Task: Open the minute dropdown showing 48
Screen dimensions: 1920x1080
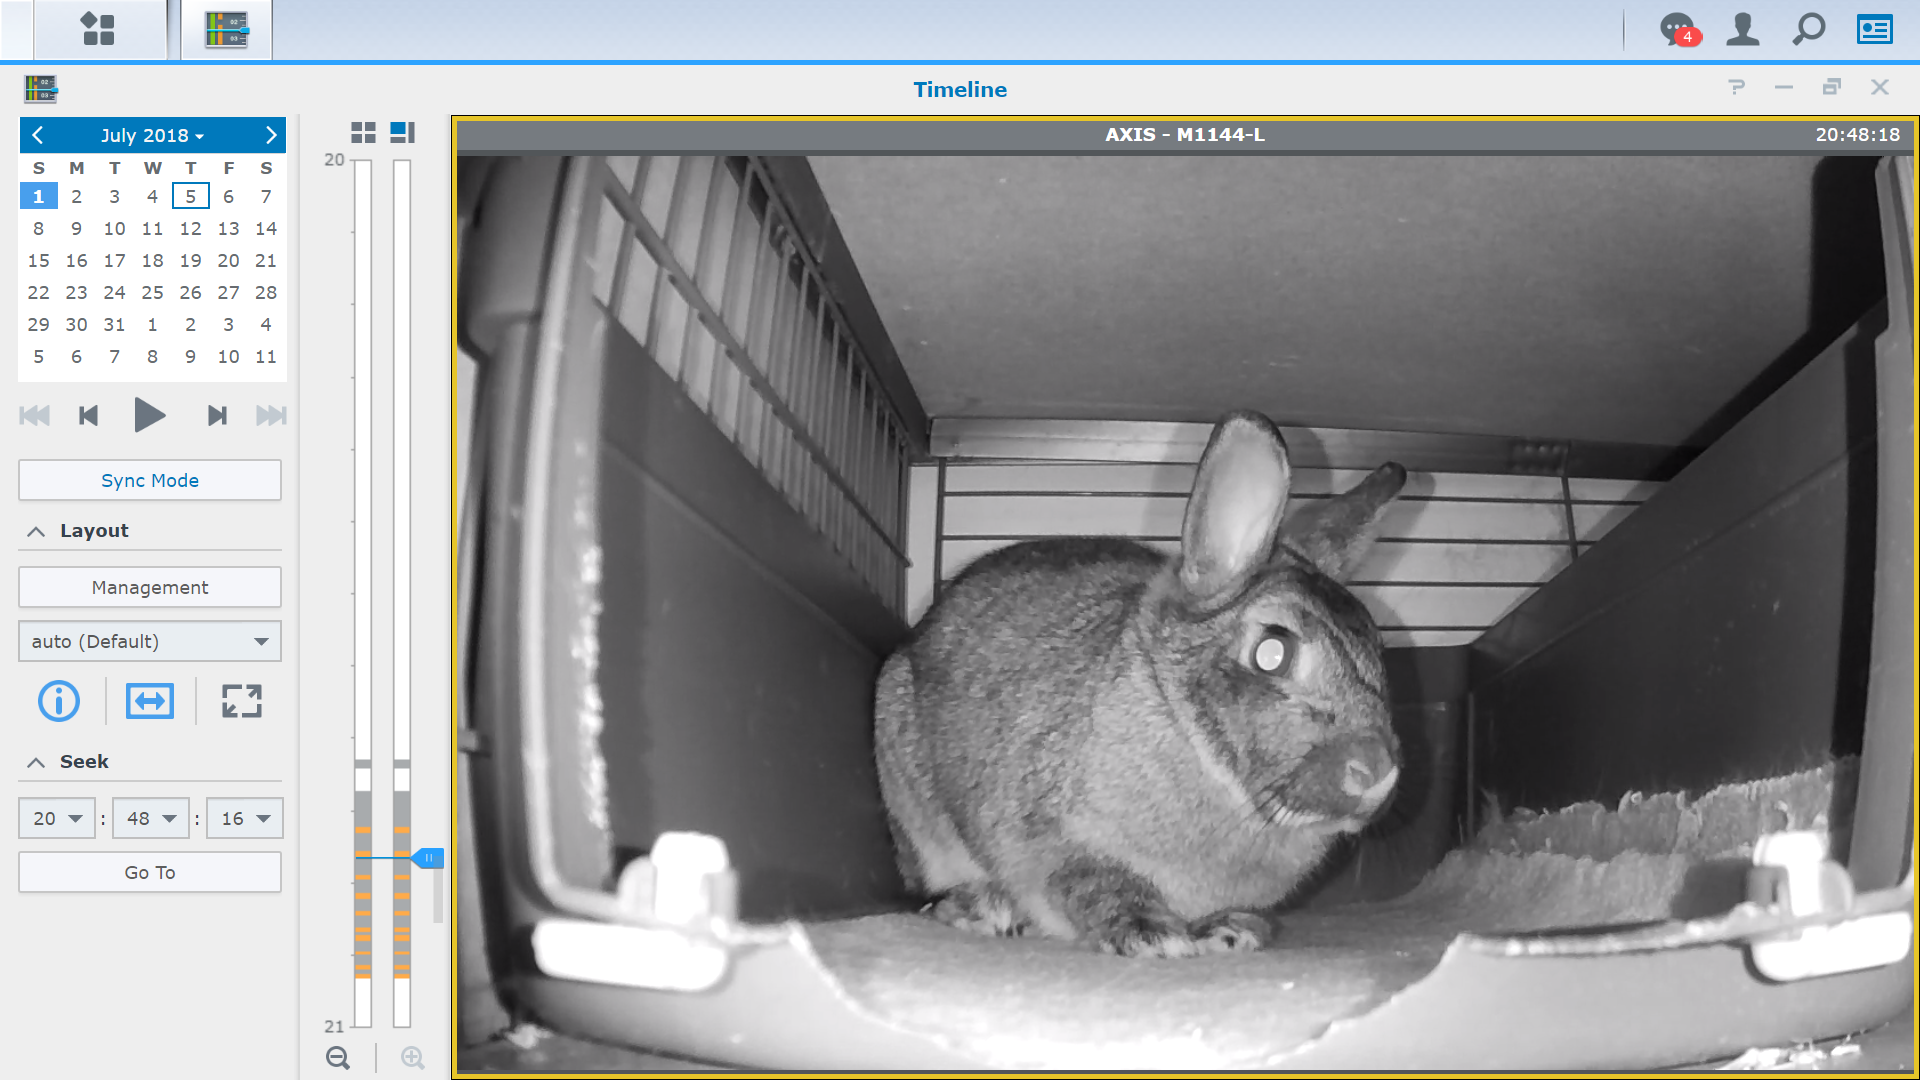Action: (151, 818)
